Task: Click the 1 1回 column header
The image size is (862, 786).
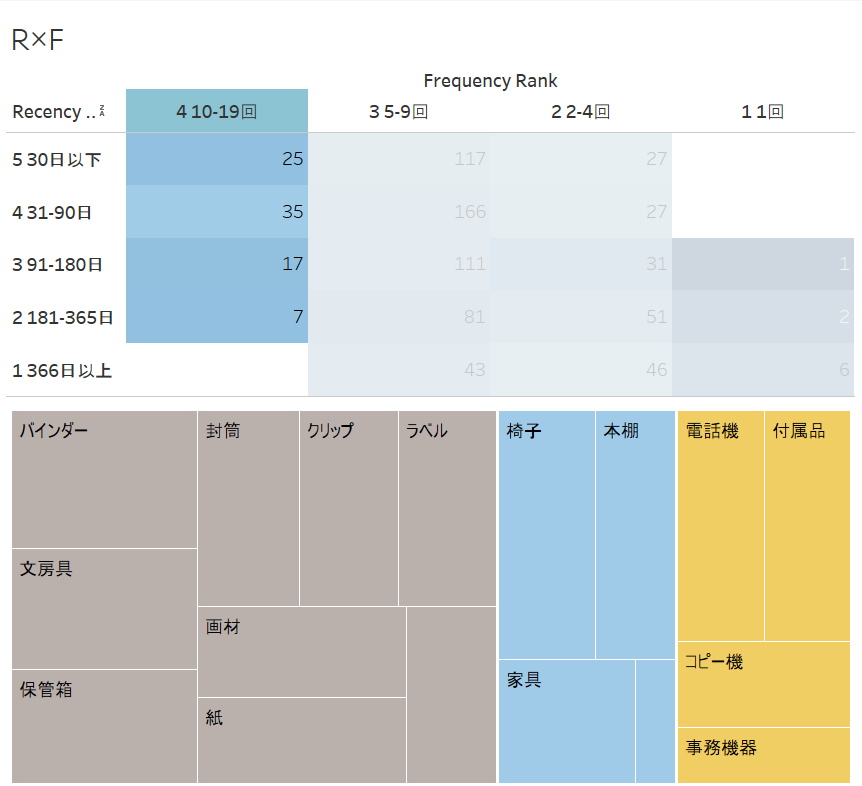Action: coord(762,112)
